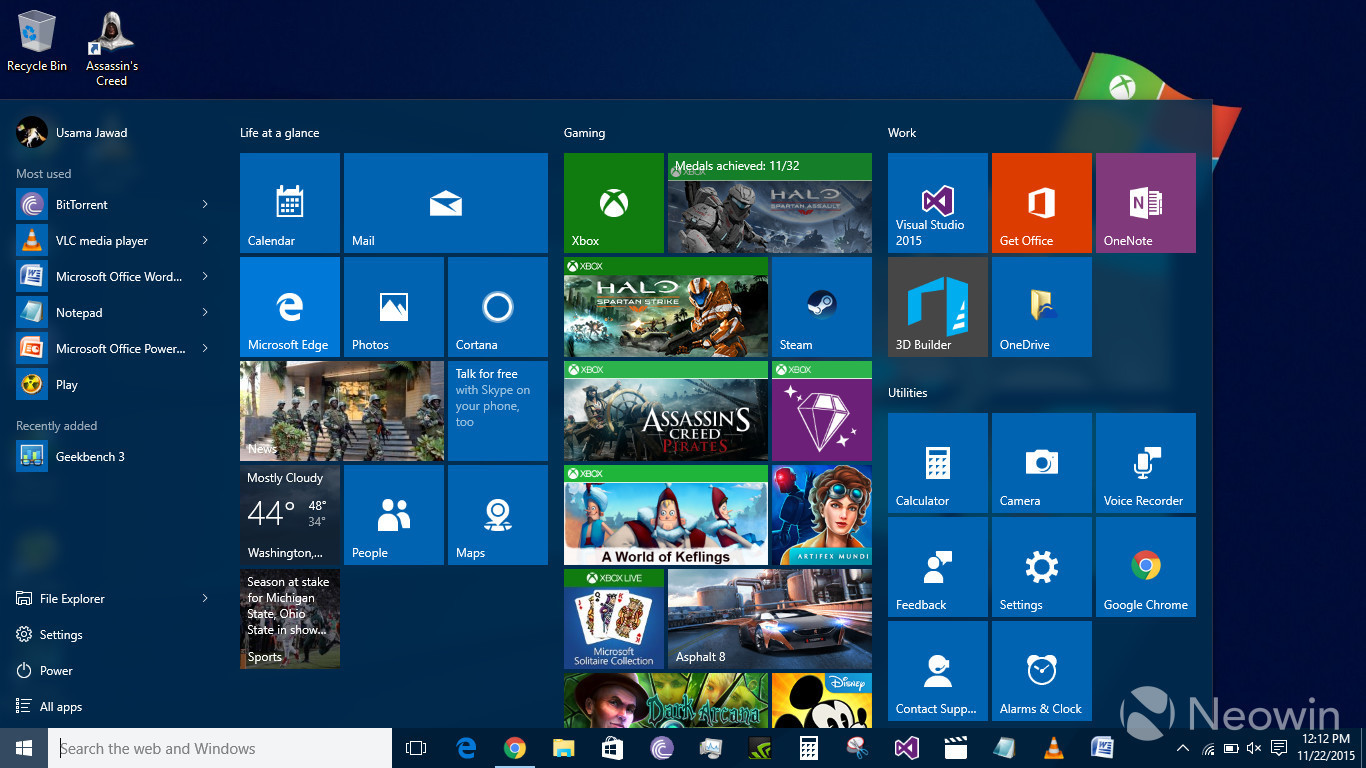Launch Visual Studio 2015 tile
The width and height of the screenshot is (1366, 768).
[x=938, y=203]
